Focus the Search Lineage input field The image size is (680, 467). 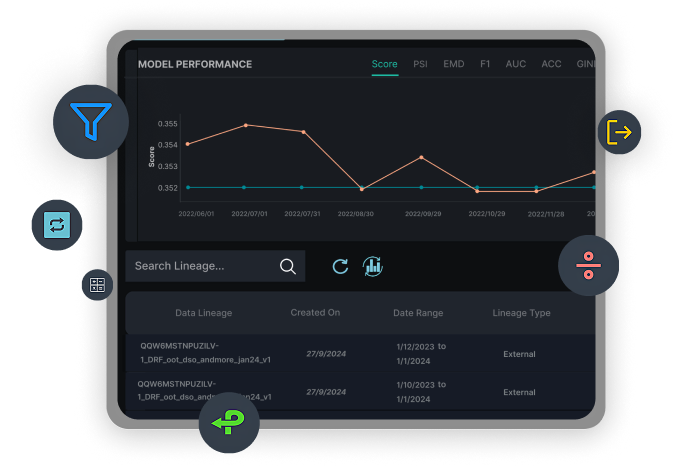200,266
